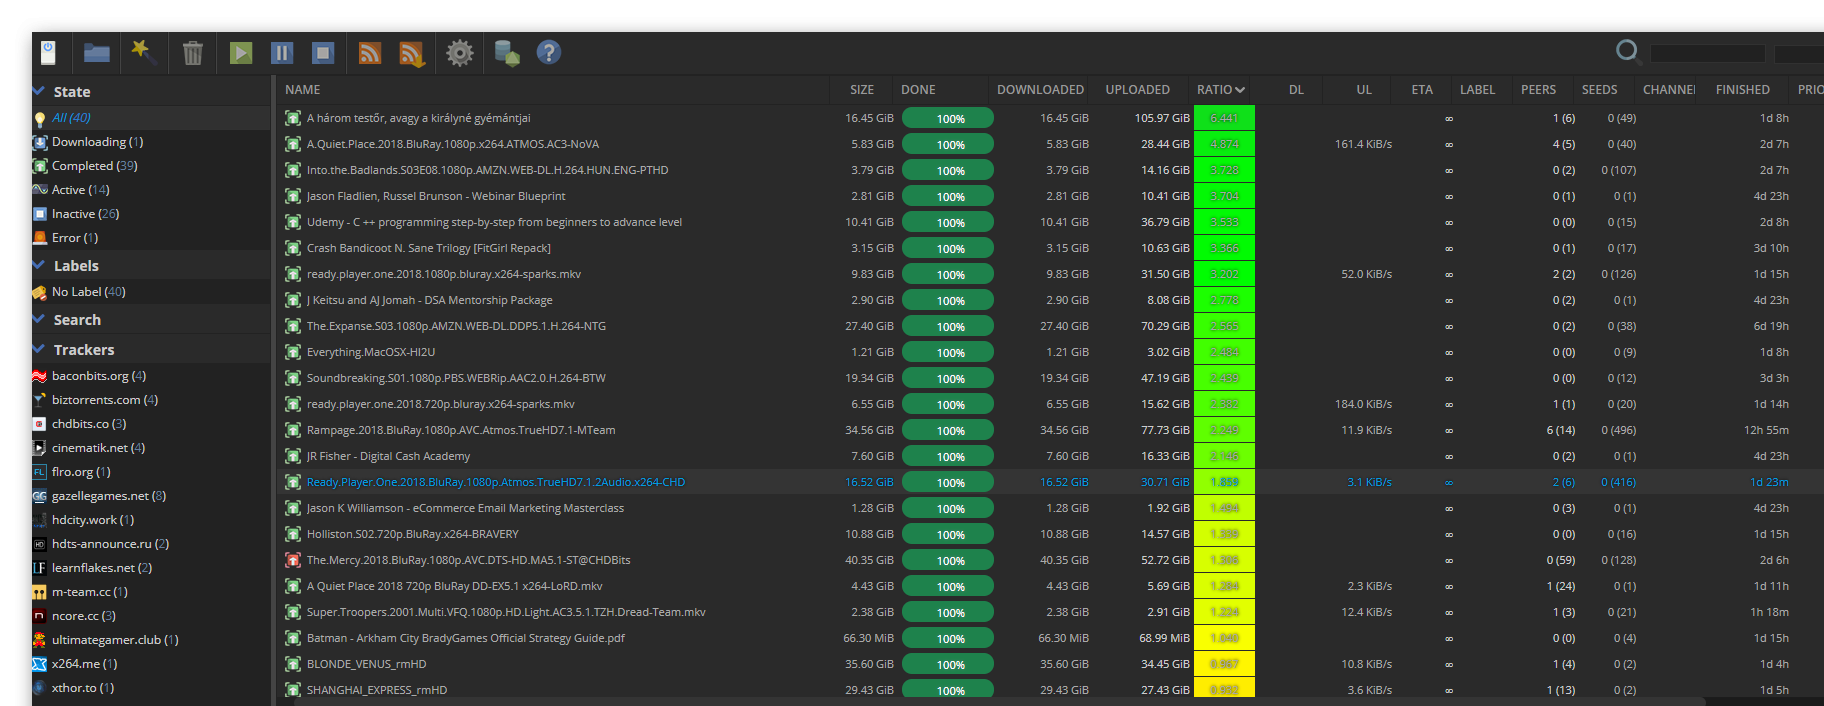Open the Add Torrent folder icon
The height and width of the screenshot is (706, 1824).
(x=97, y=53)
